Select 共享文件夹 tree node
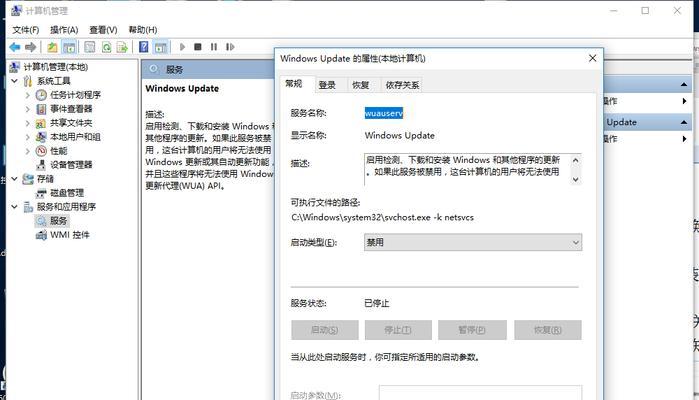The width and height of the screenshot is (699, 400). [x=71, y=123]
